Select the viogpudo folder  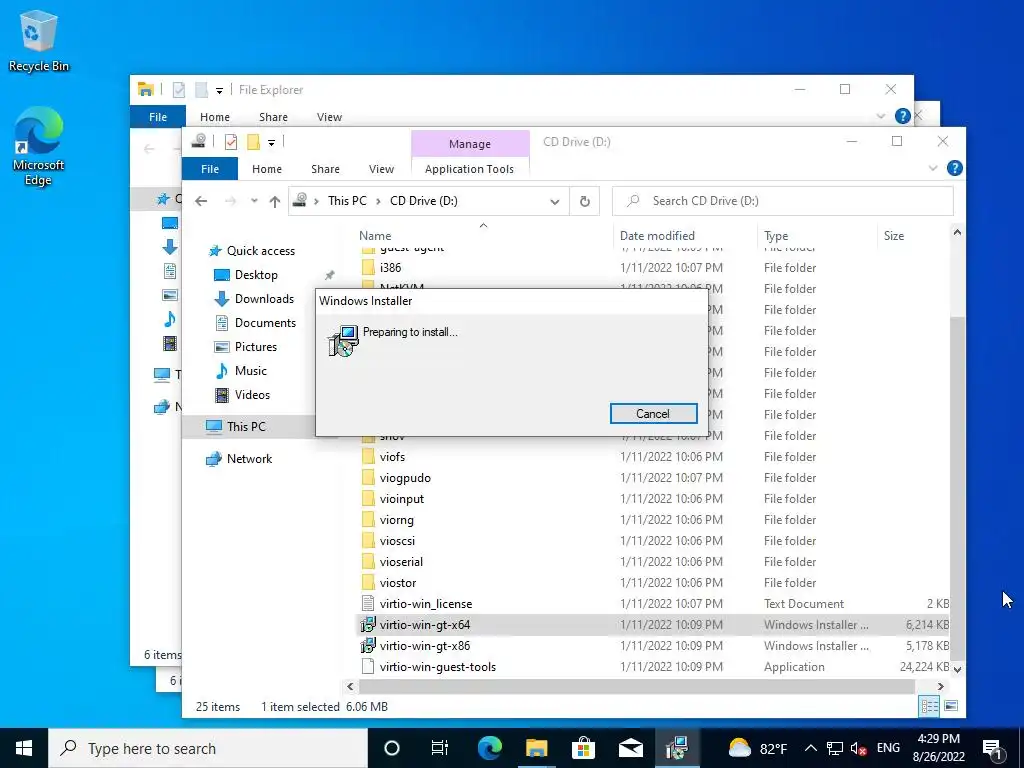pyautogui.click(x=405, y=477)
